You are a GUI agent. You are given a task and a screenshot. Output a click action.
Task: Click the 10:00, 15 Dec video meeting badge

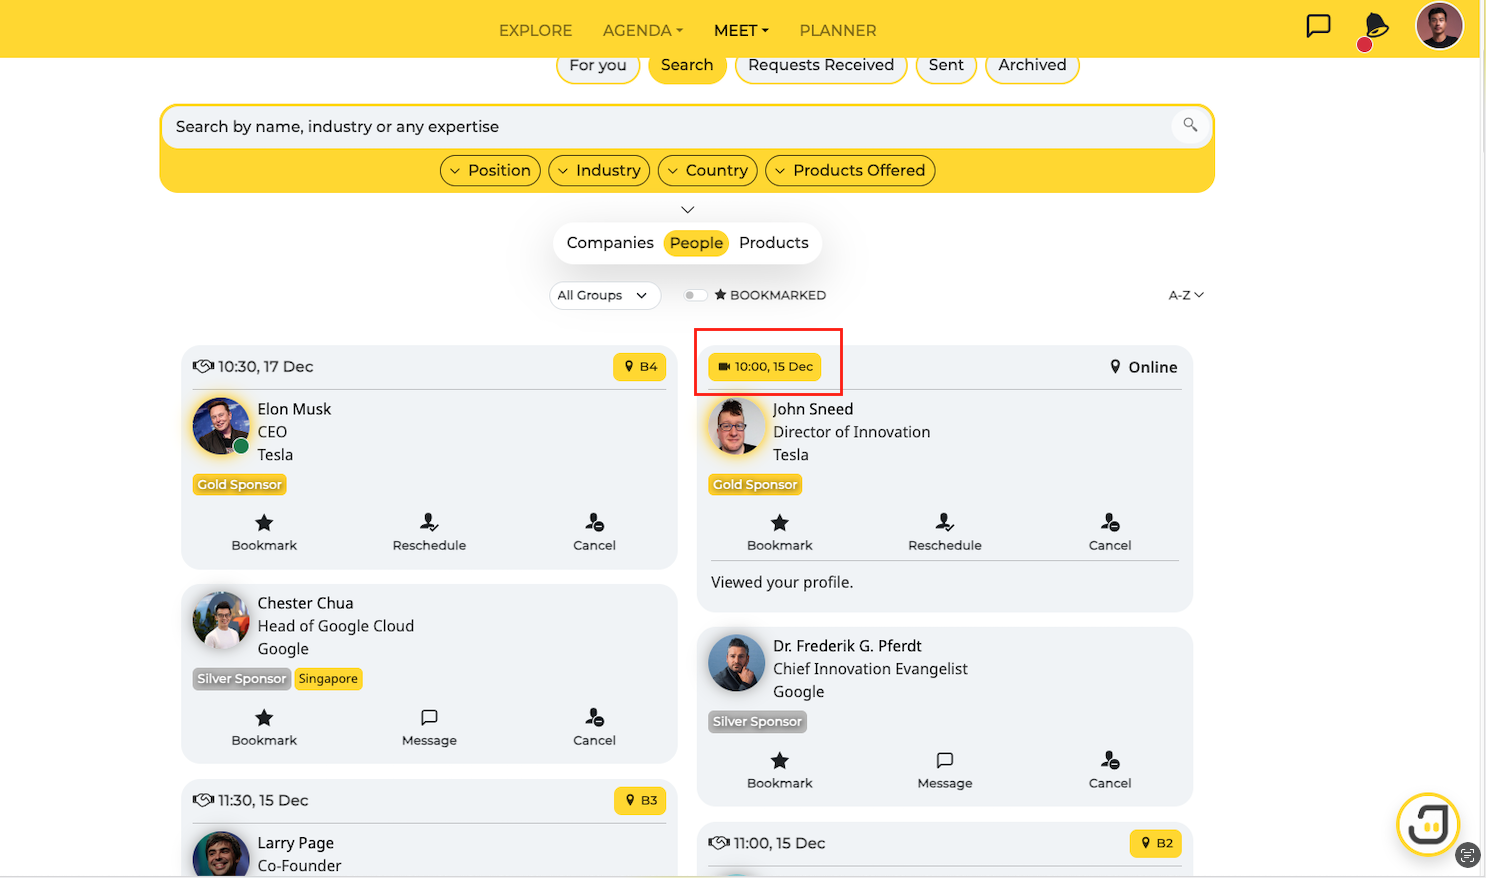[765, 367]
